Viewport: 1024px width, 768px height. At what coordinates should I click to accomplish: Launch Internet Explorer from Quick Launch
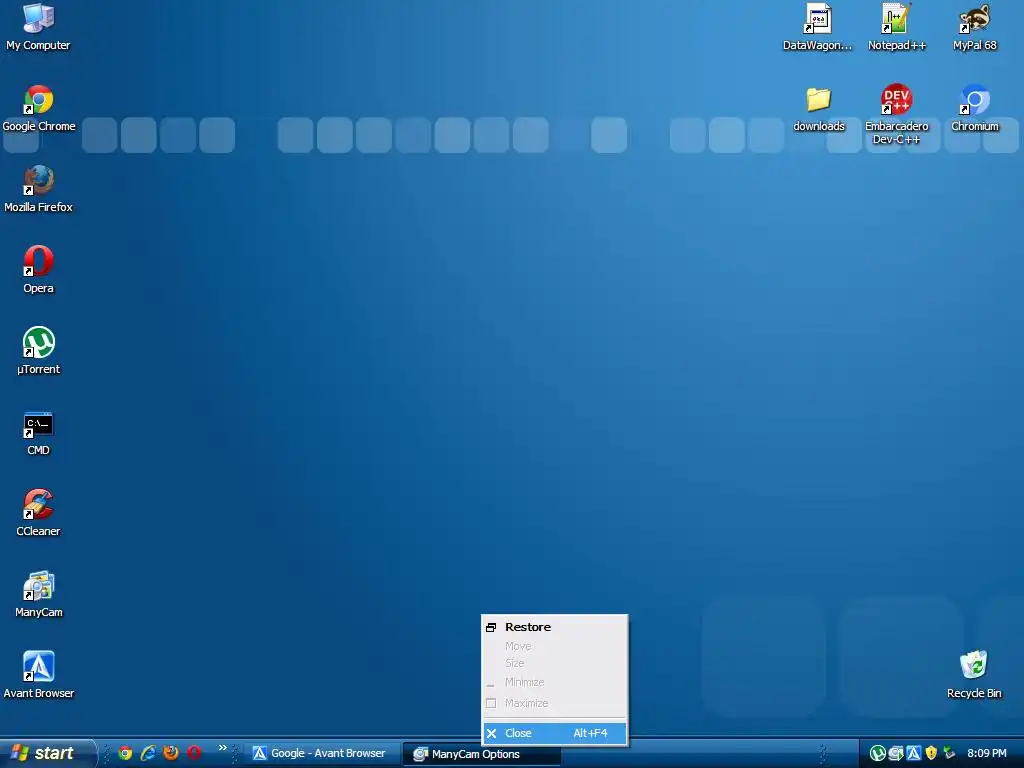tap(148, 753)
